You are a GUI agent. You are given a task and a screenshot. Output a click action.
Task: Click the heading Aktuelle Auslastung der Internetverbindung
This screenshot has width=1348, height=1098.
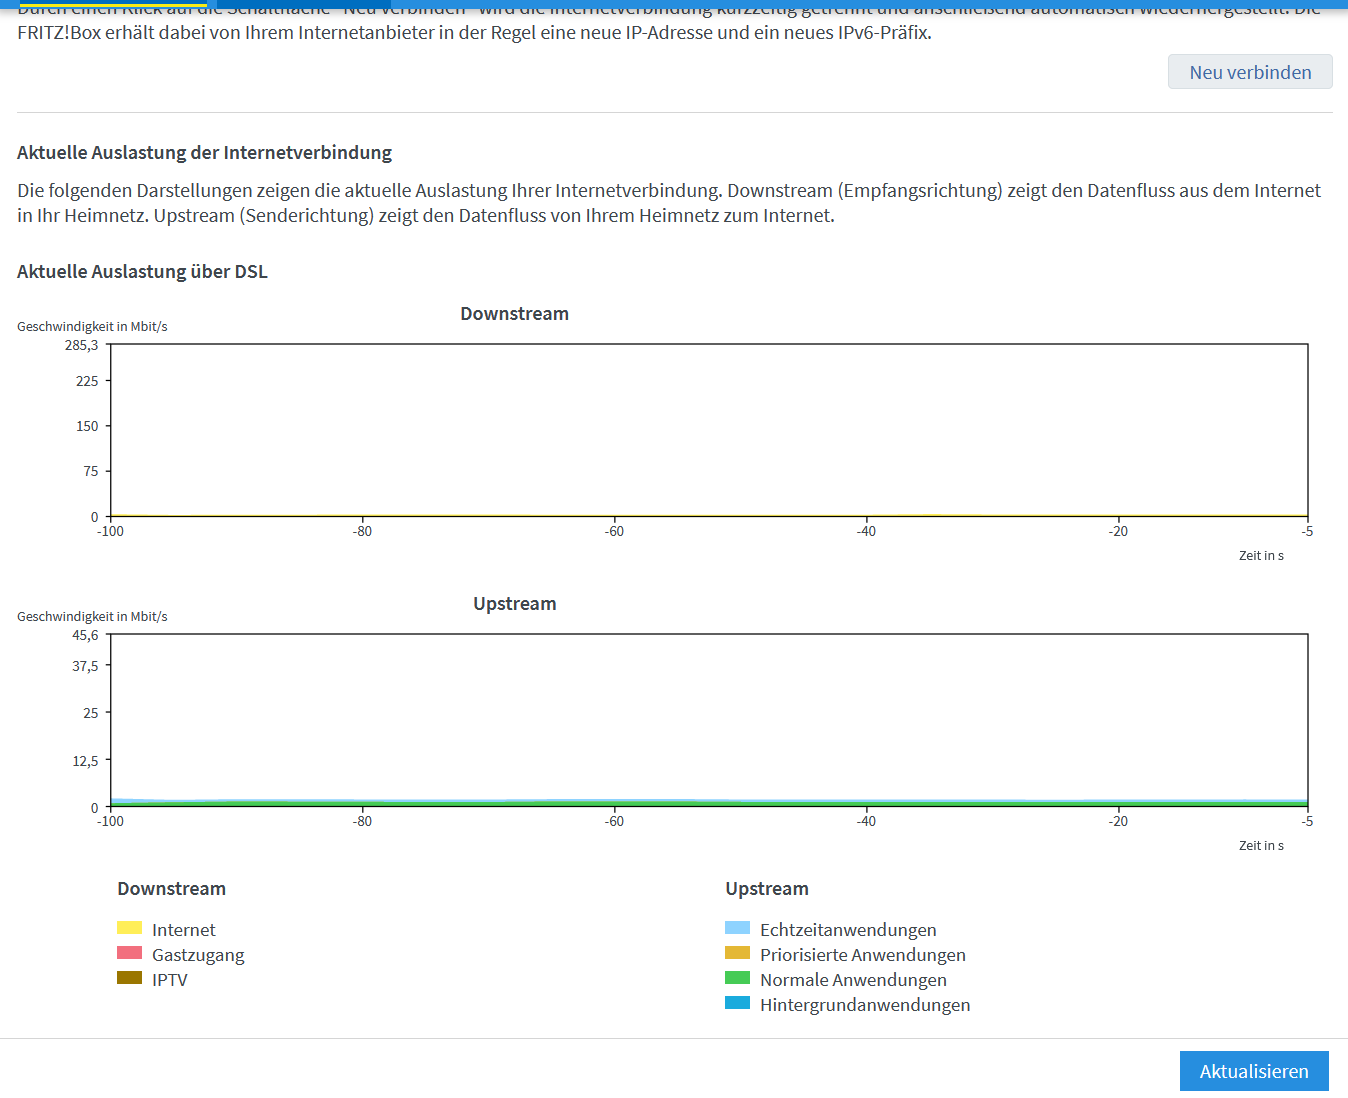point(204,153)
